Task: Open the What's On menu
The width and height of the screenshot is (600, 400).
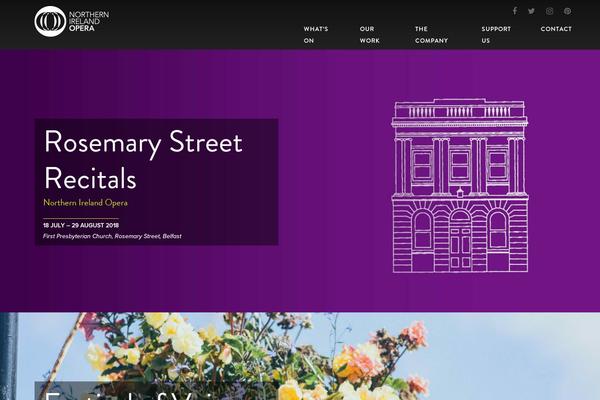Action: pyautogui.click(x=316, y=34)
